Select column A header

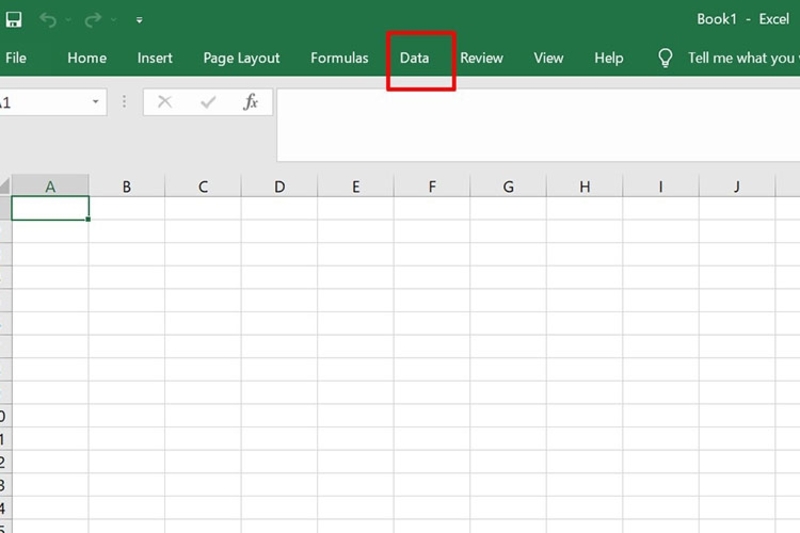pos(50,186)
